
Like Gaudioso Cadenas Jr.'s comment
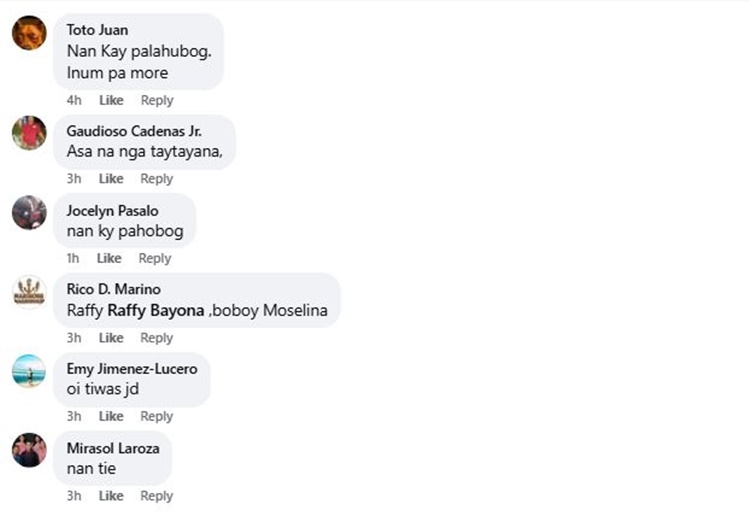(x=111, y=179)
